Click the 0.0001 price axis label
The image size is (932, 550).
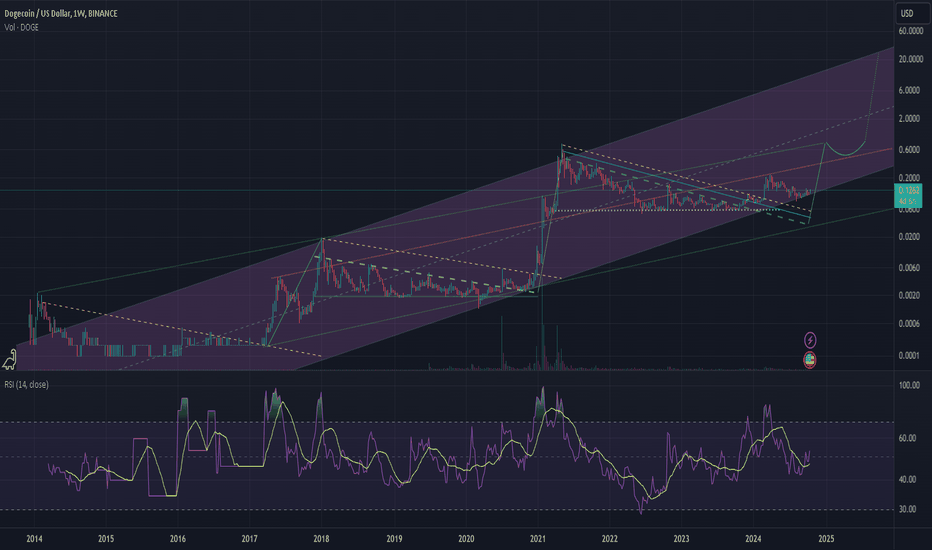point(911,356)
